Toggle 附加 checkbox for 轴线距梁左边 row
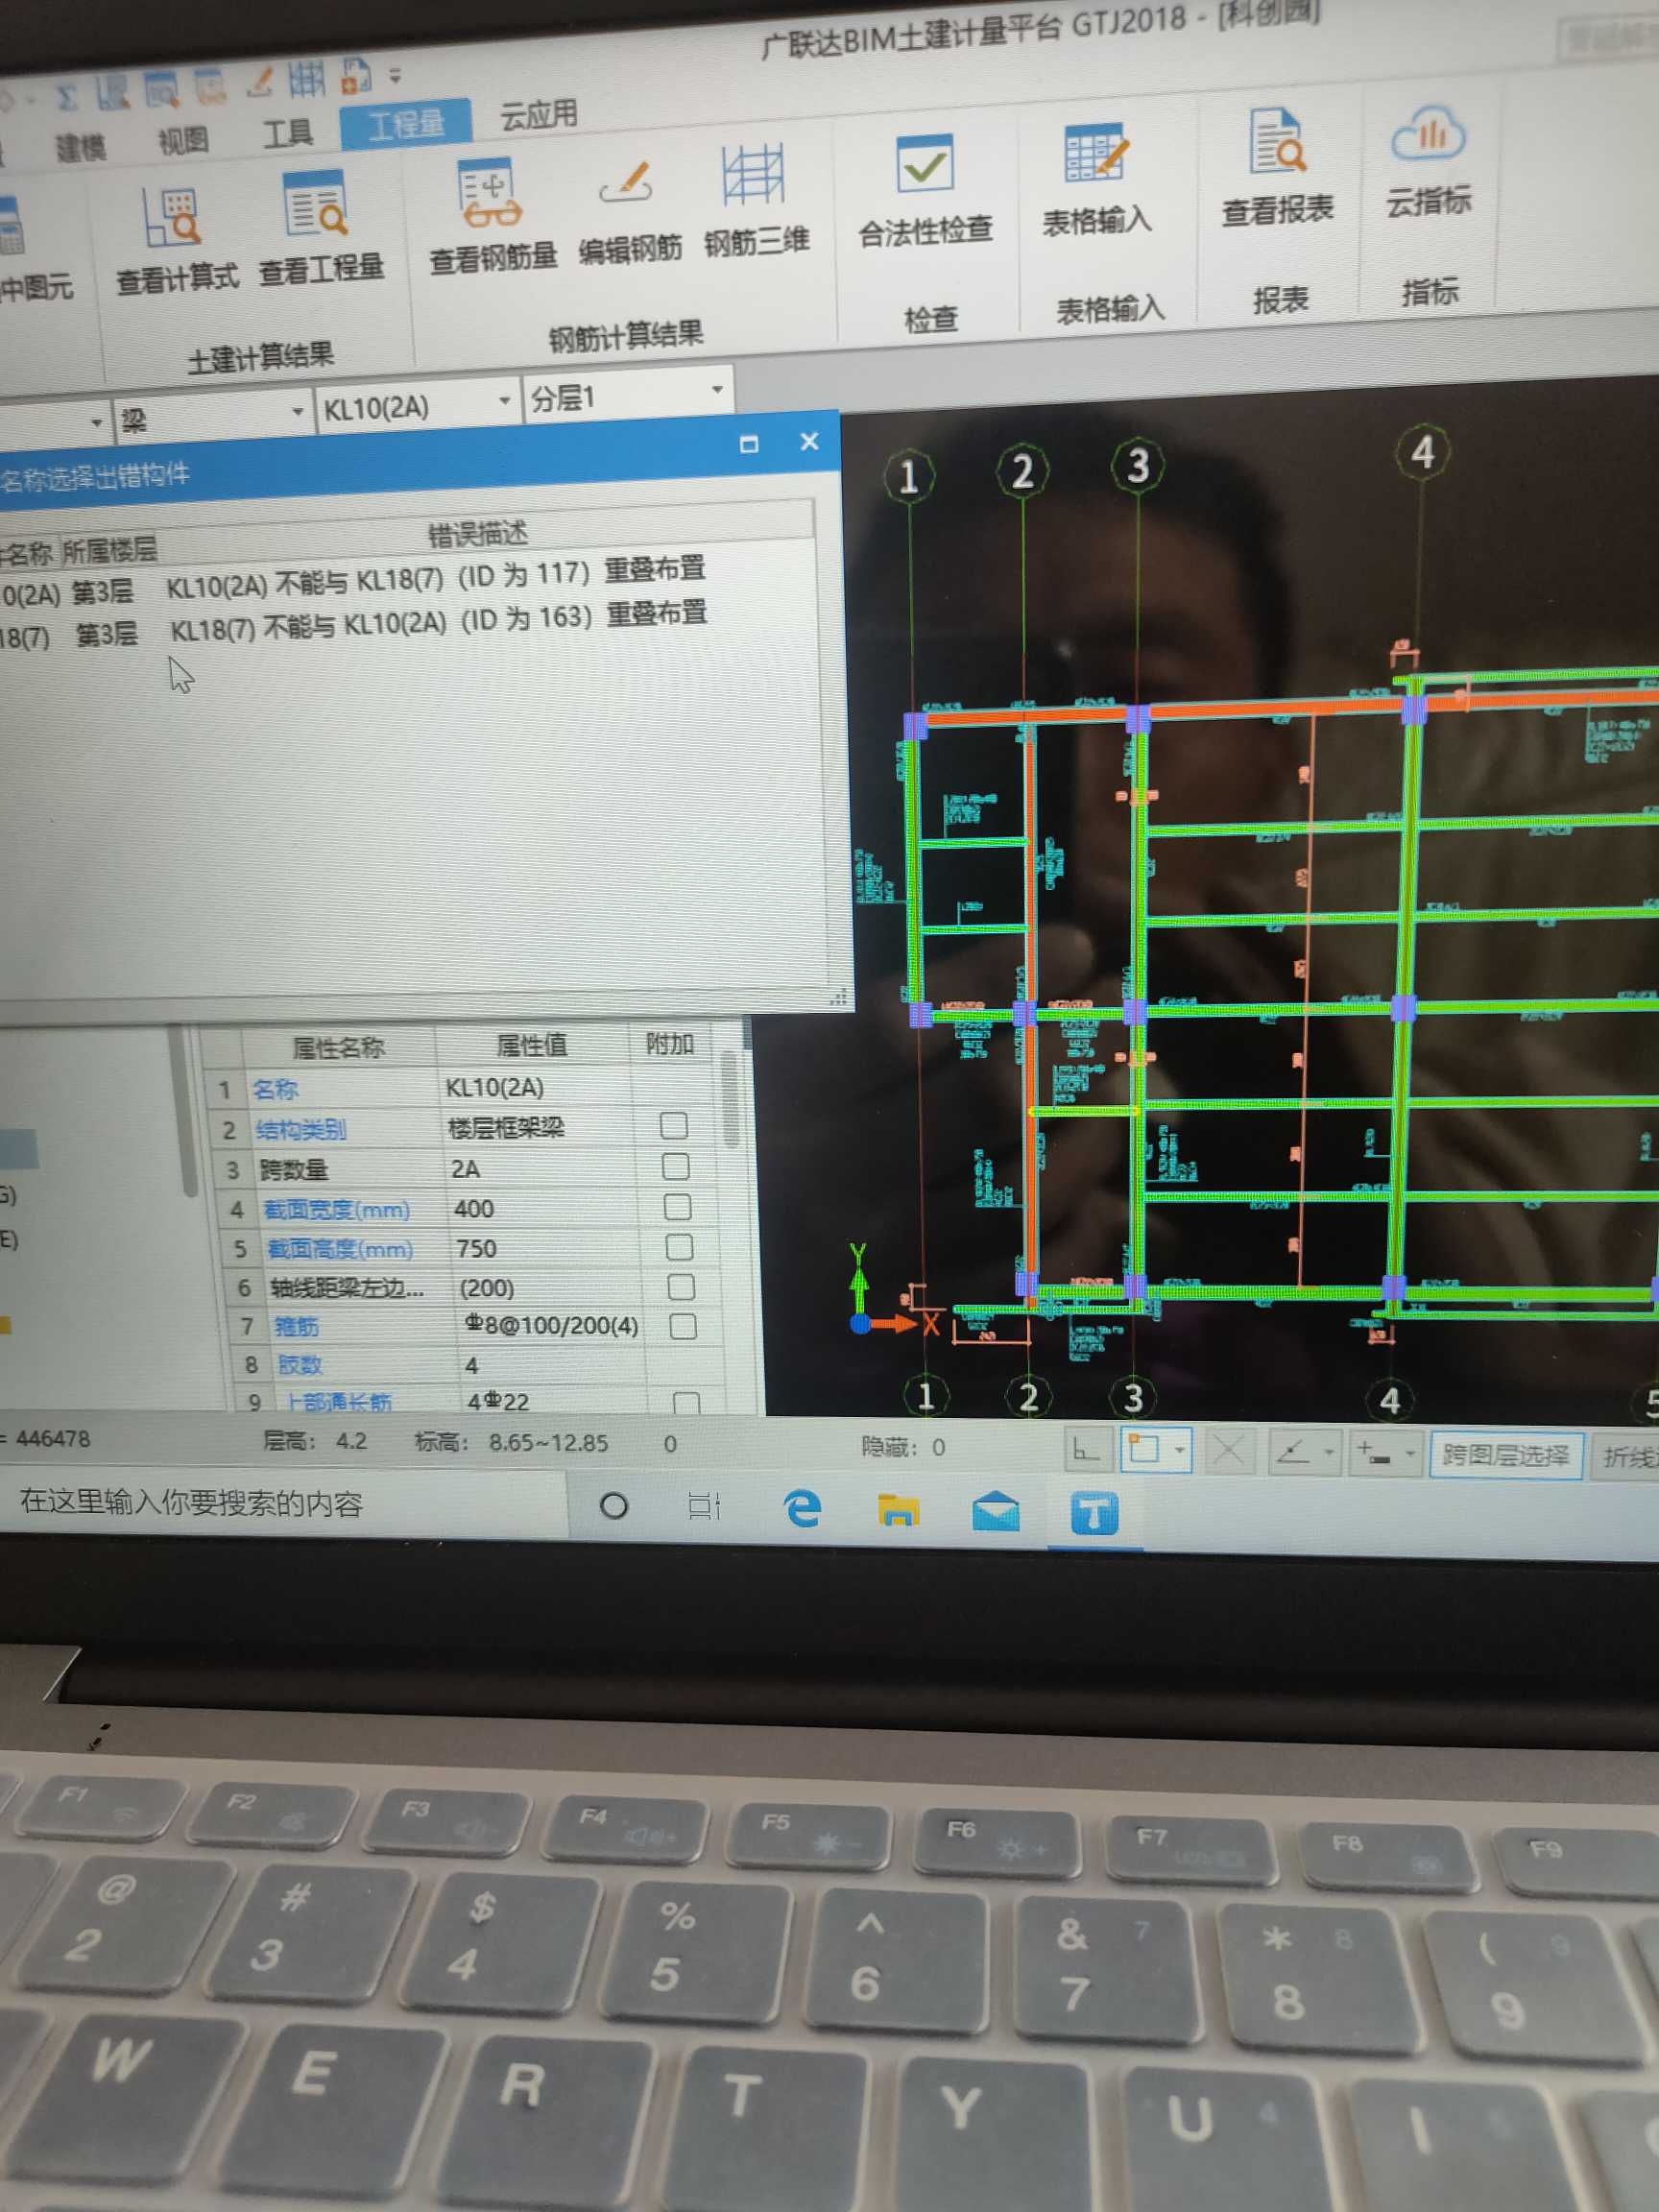1659x2212 pixels. tap(681, 1286)
